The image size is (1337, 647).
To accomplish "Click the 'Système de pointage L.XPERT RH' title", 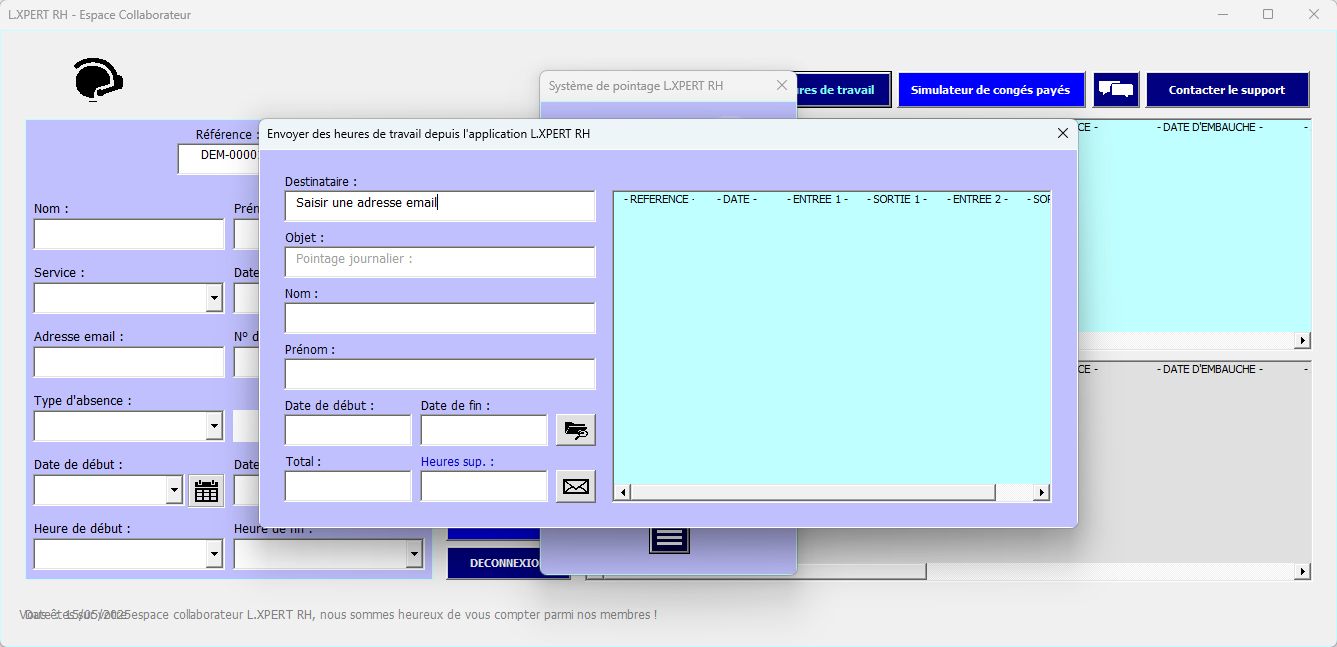I will tap(636, 86).
